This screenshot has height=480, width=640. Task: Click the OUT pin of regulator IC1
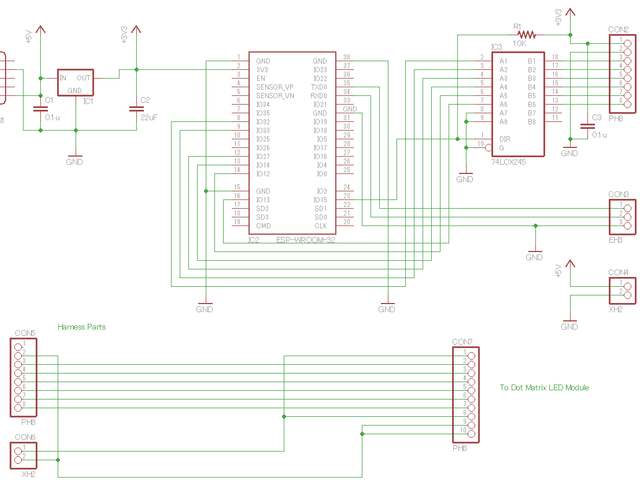pos(84,77)
